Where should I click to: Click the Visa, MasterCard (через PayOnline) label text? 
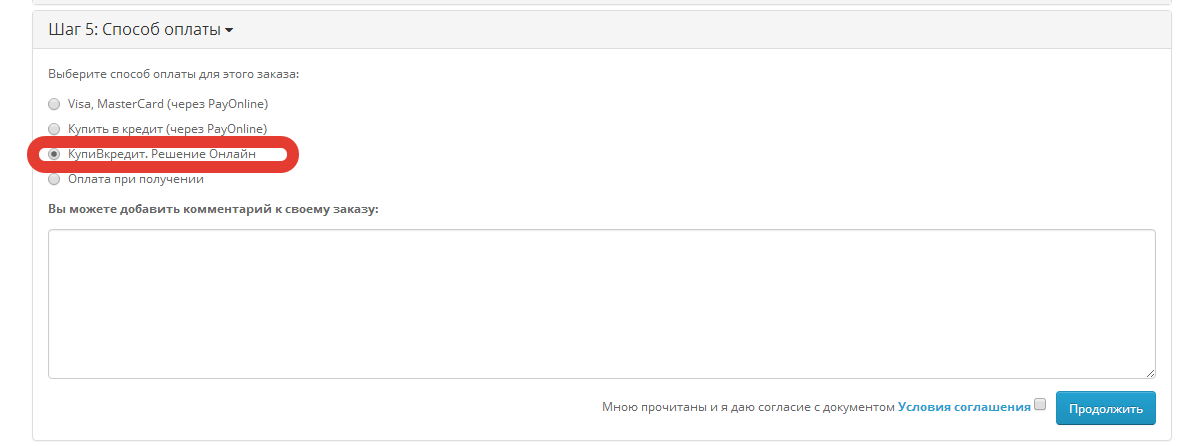(168, 104)
